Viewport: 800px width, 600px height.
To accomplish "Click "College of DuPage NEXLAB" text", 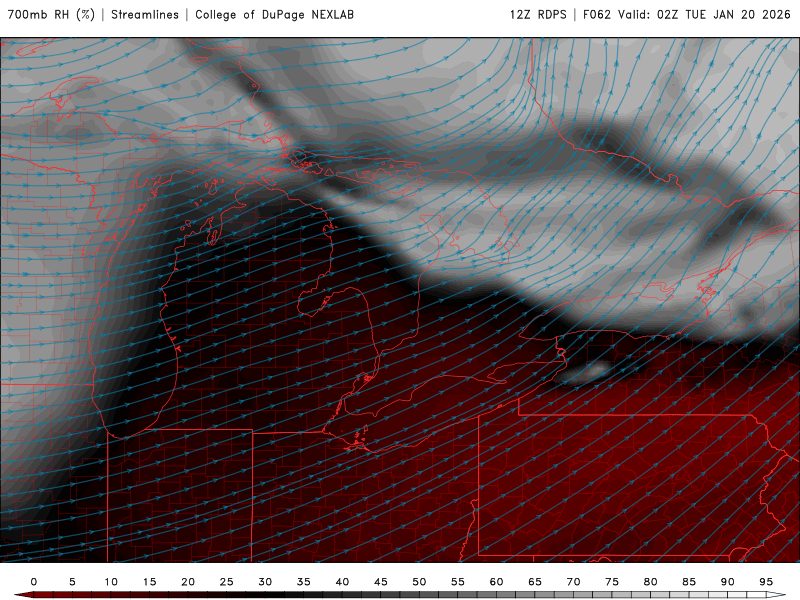I will [274, 15].
